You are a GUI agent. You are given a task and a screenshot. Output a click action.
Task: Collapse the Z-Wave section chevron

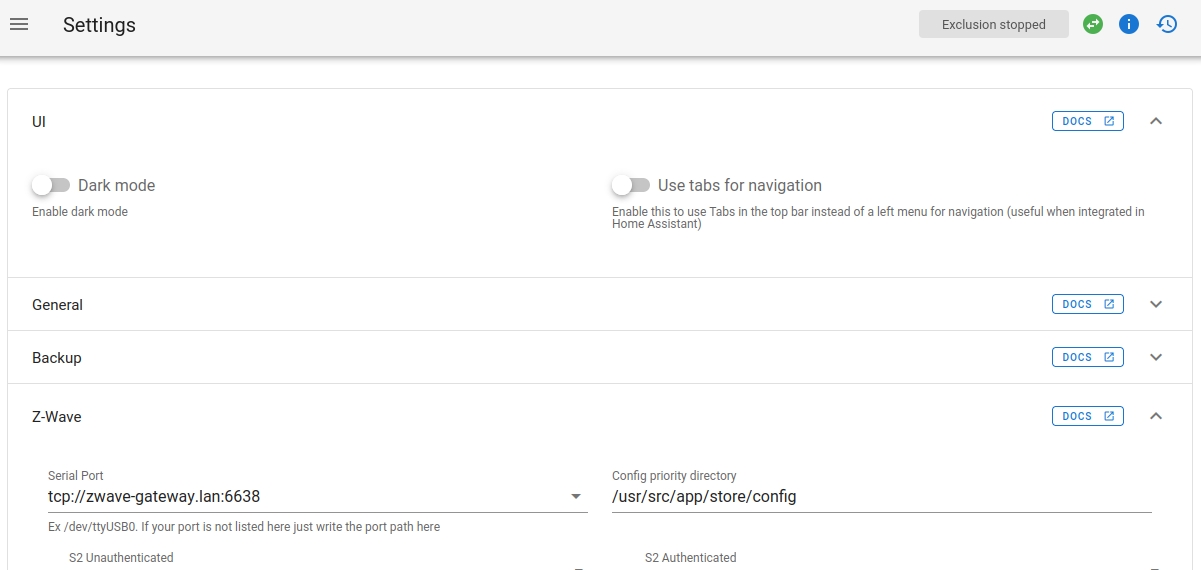(1156, 416)
